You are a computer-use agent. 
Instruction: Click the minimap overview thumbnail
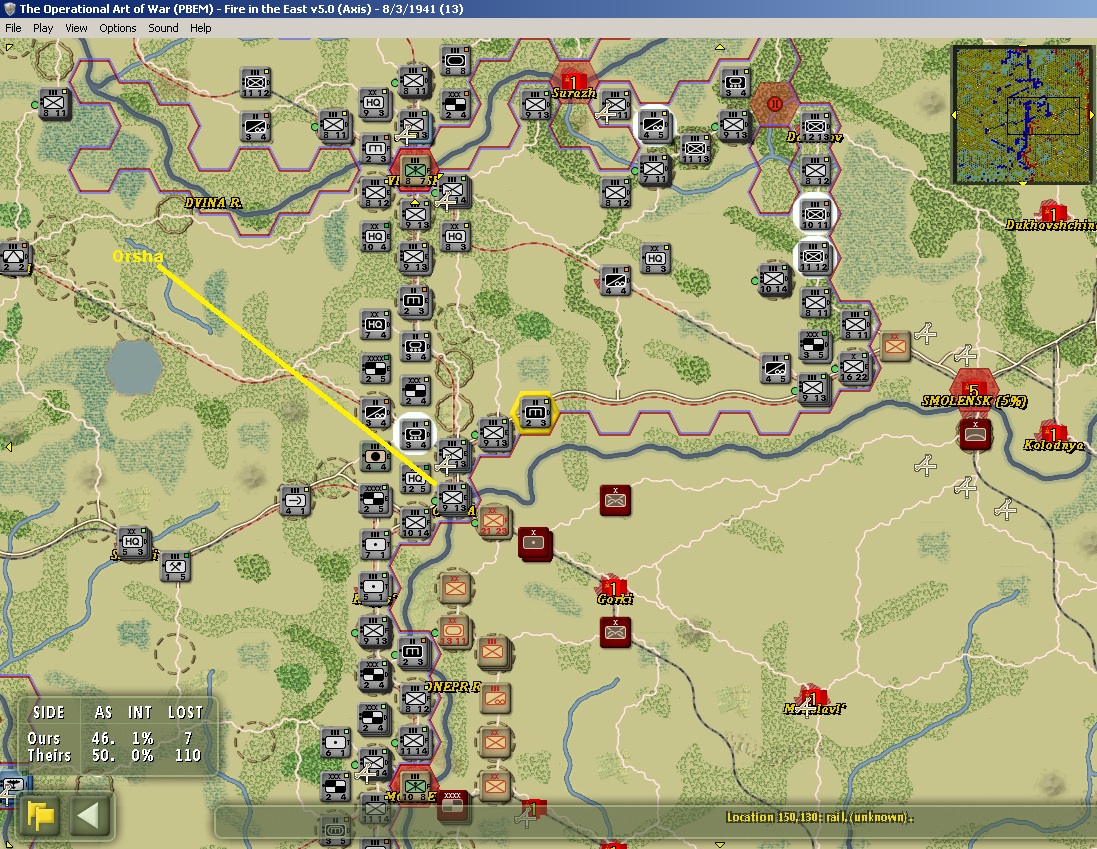point(1021,114)
